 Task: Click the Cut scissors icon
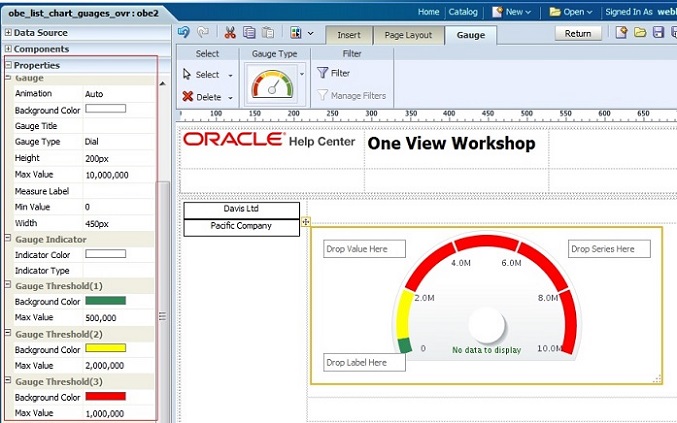click(x=230, y=32)
